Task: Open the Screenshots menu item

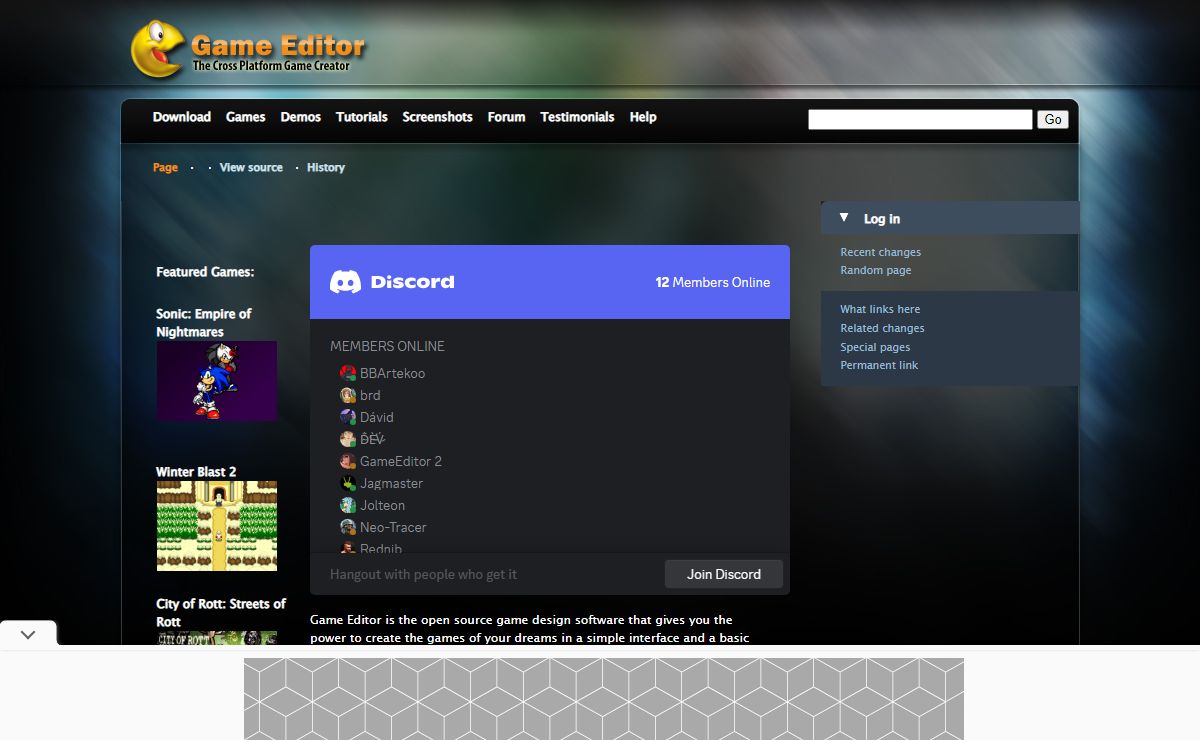Action: [438, 117]
